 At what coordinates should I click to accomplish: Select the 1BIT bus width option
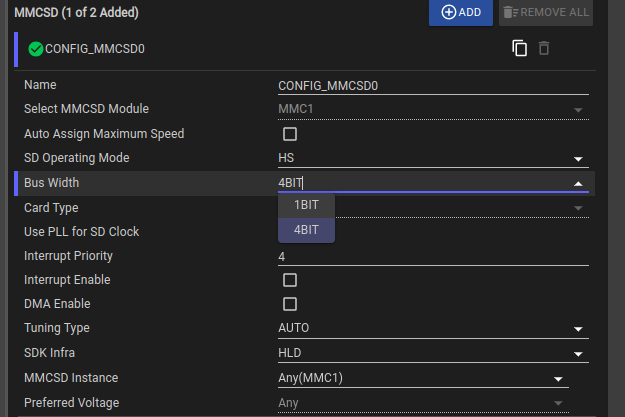(306, 205)
